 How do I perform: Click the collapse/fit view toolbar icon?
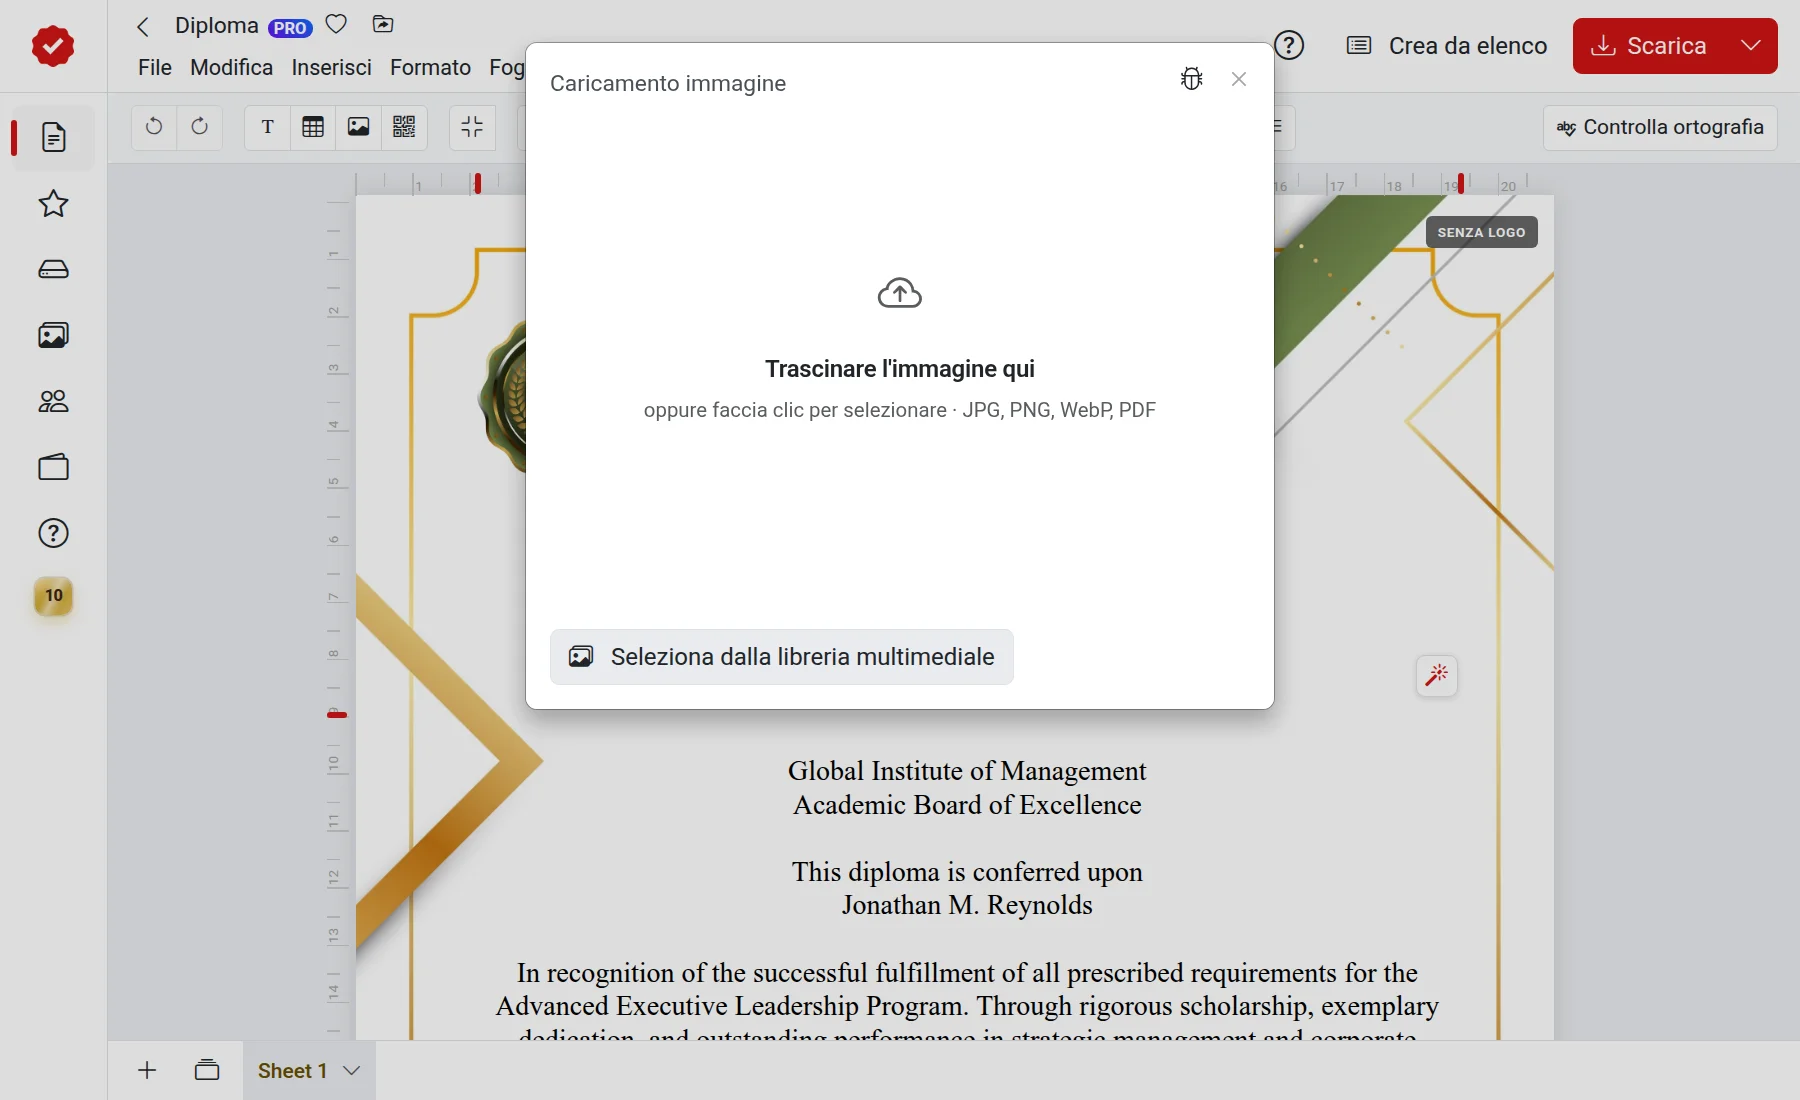point(472,127)
